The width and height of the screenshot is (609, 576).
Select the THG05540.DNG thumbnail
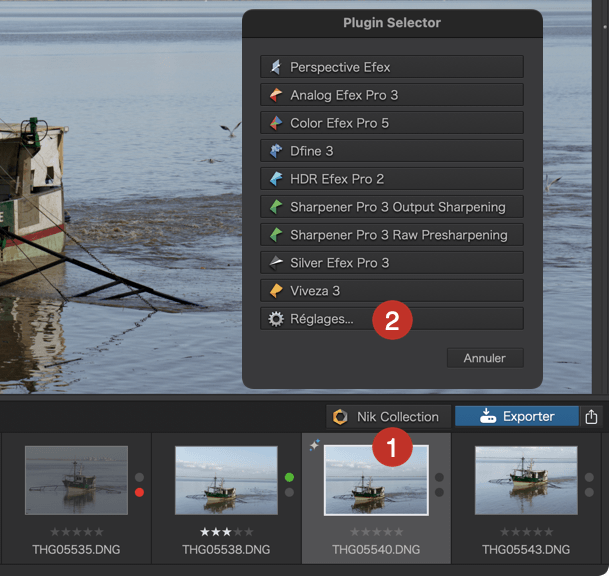point(376,480)
